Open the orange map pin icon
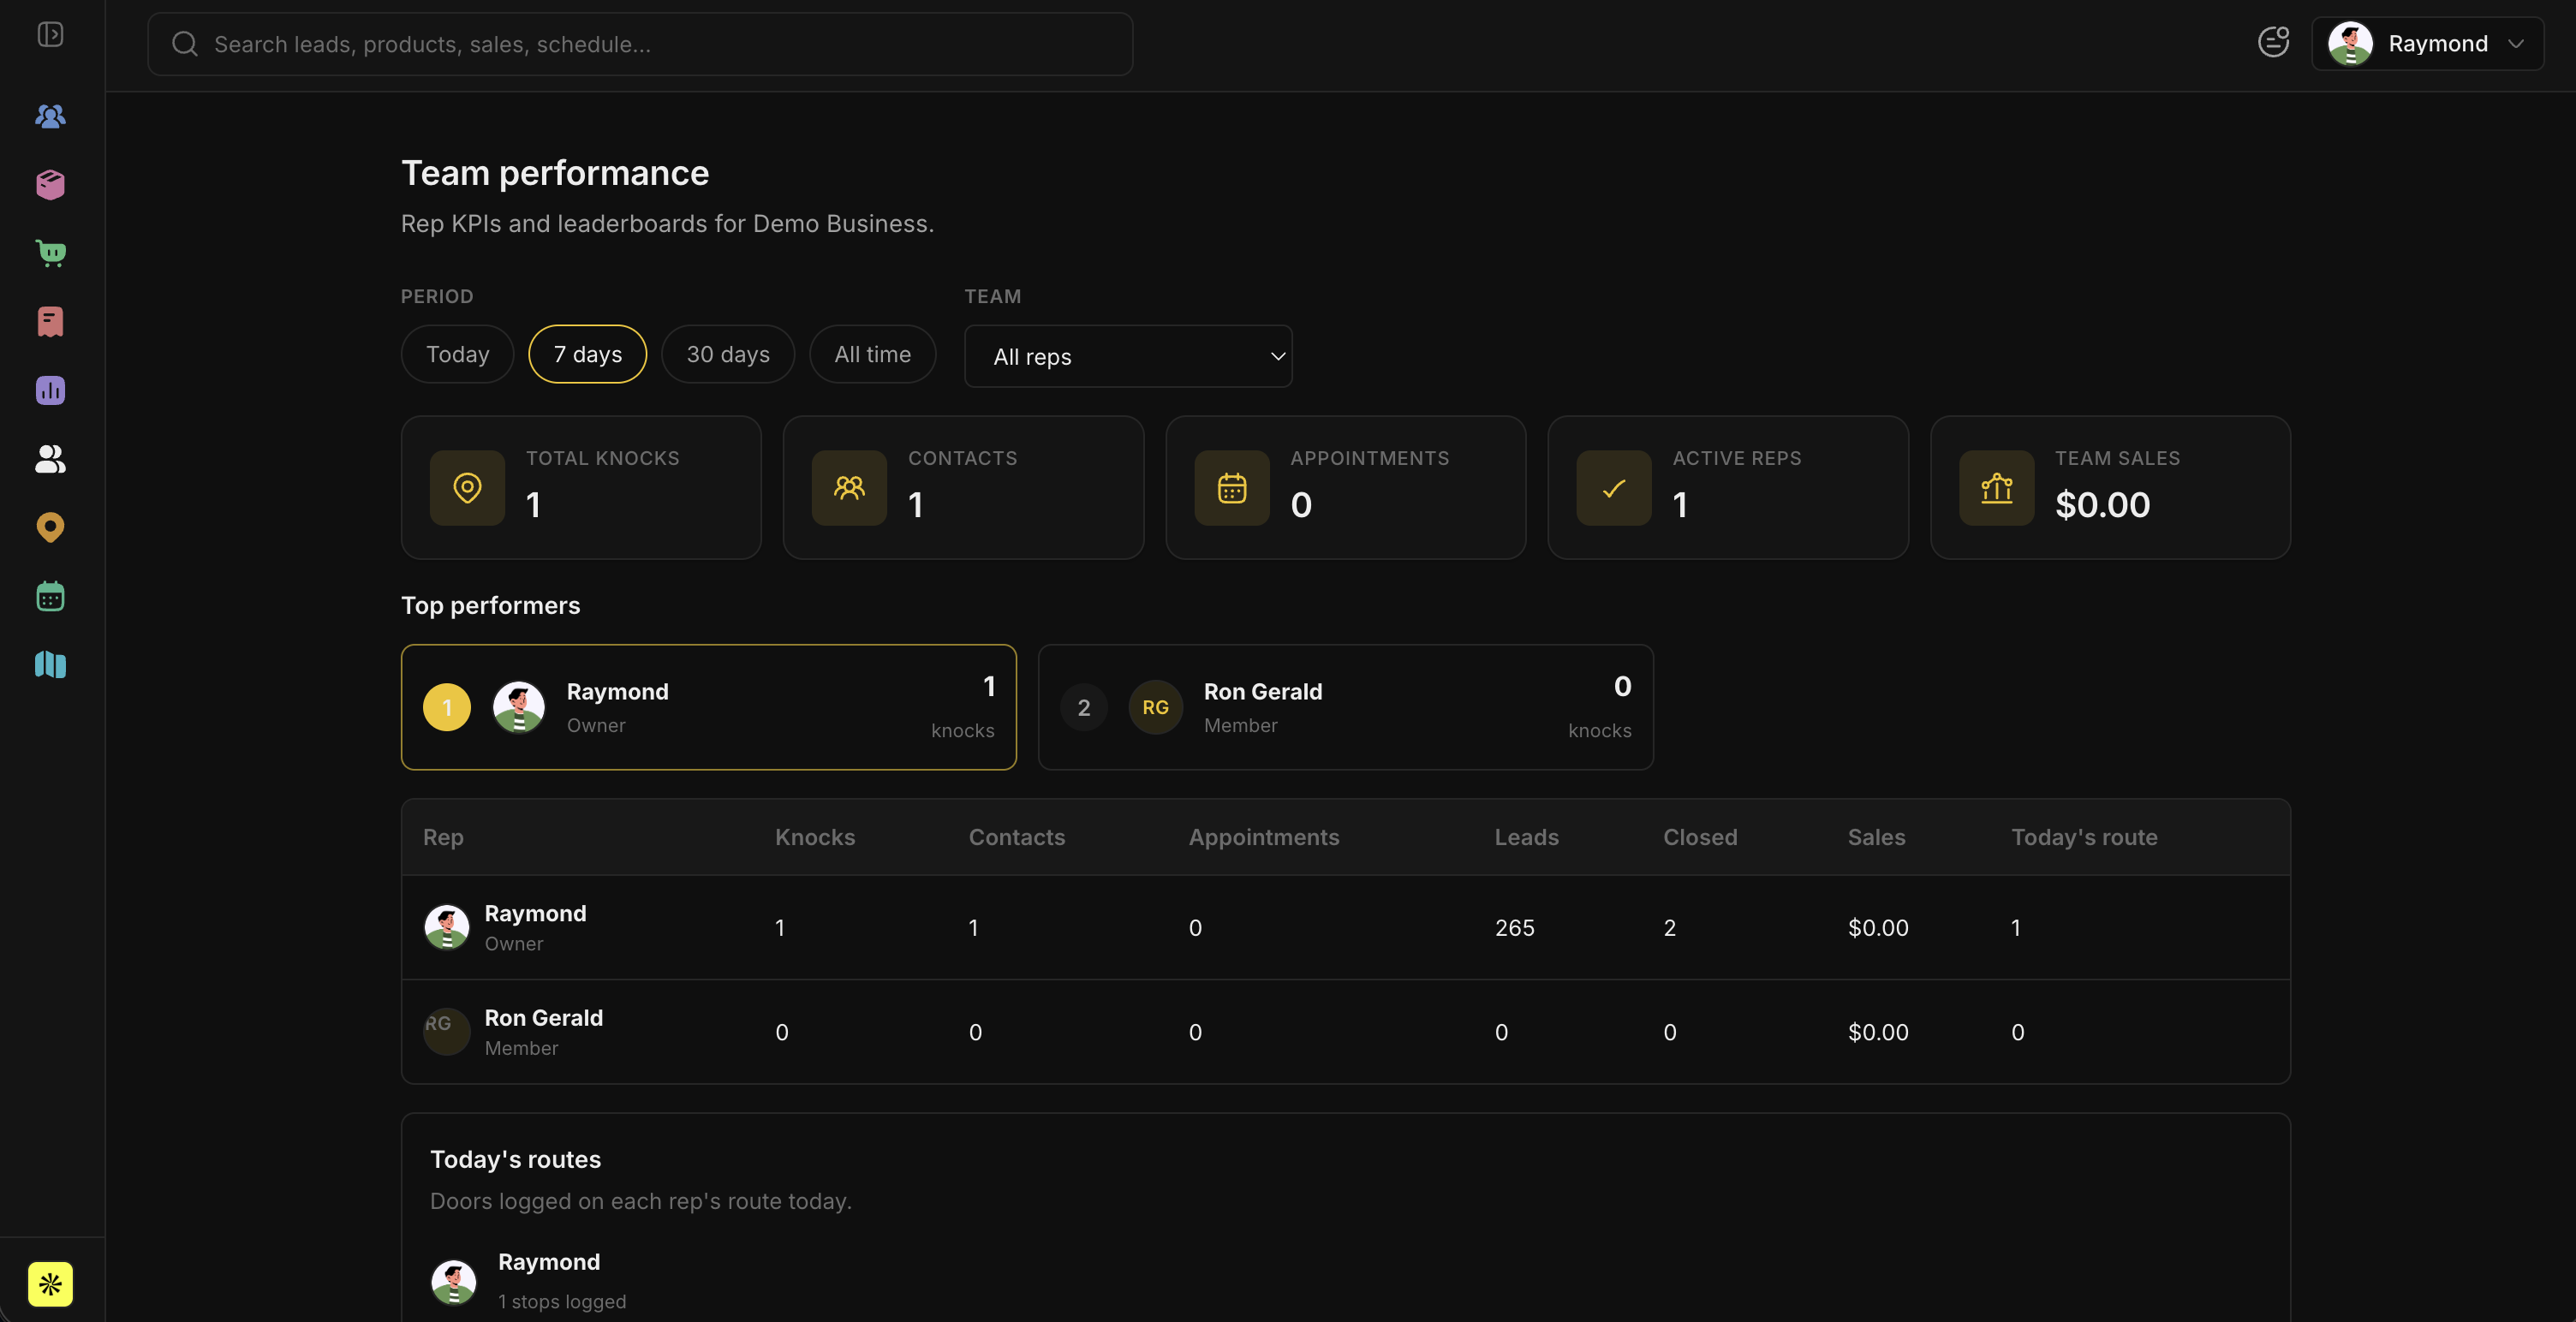This screenshot has width=2576, height=1322. (50, 527)
